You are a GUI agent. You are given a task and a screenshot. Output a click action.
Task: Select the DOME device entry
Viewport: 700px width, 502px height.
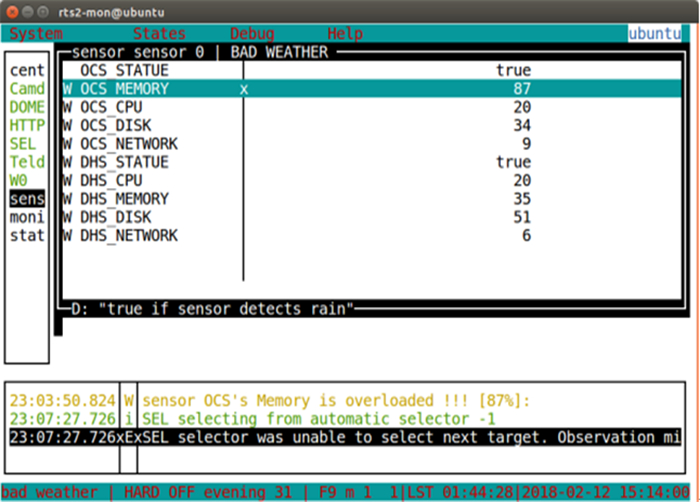click(x=27, y=107)
